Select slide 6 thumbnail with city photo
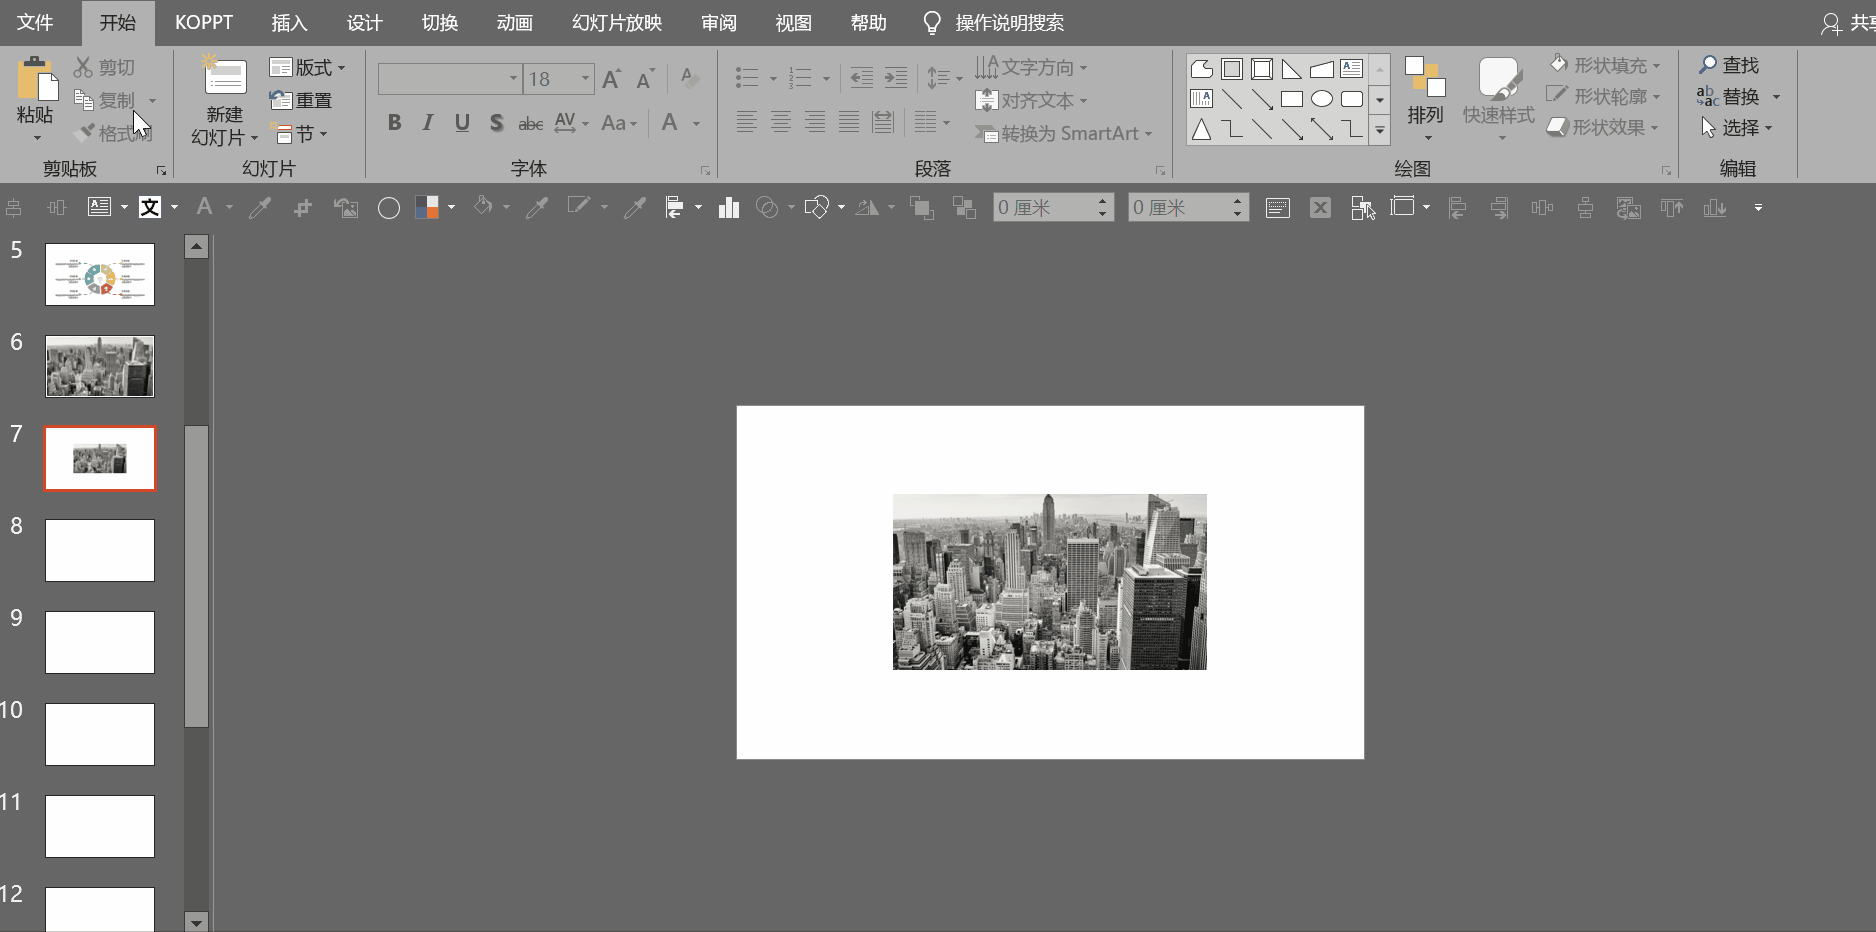Viewport: 1876px width, 932px height. pyautogui.click(x=100, y=366)
